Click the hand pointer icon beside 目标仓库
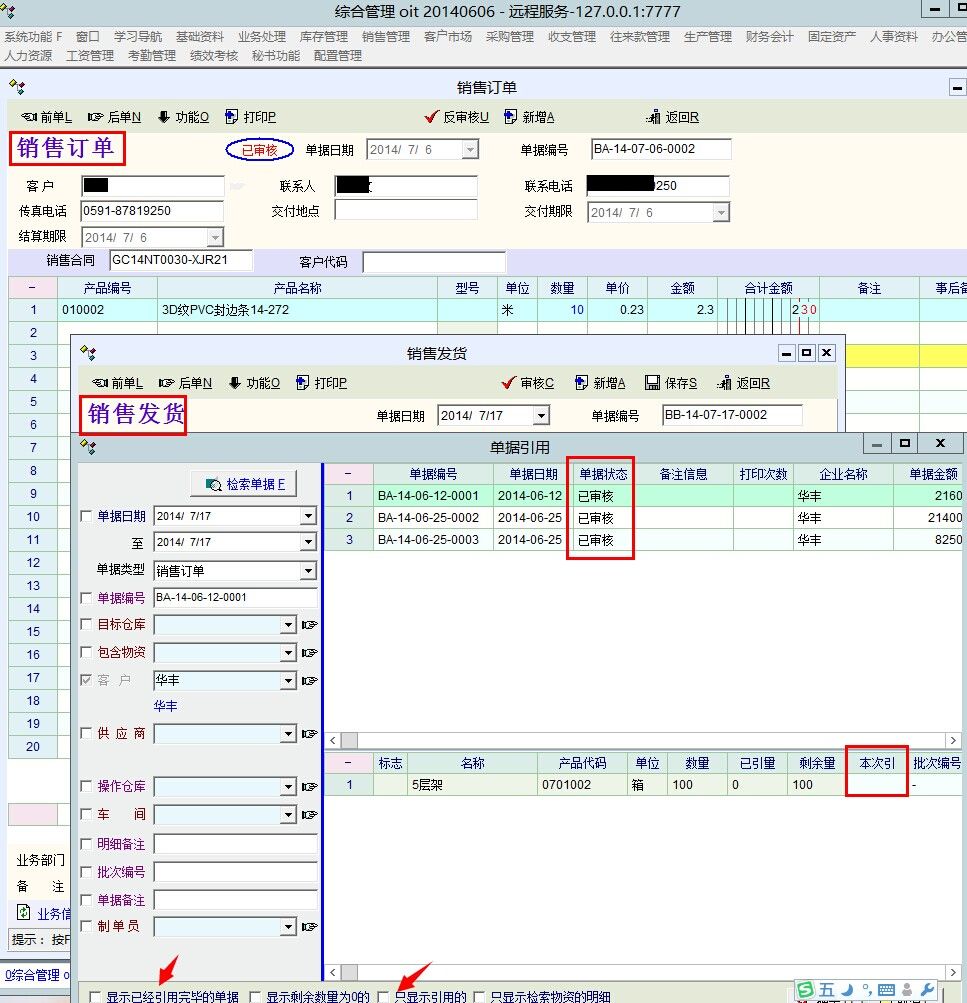This screenshot has height=1003, width=967. [309, 625]
